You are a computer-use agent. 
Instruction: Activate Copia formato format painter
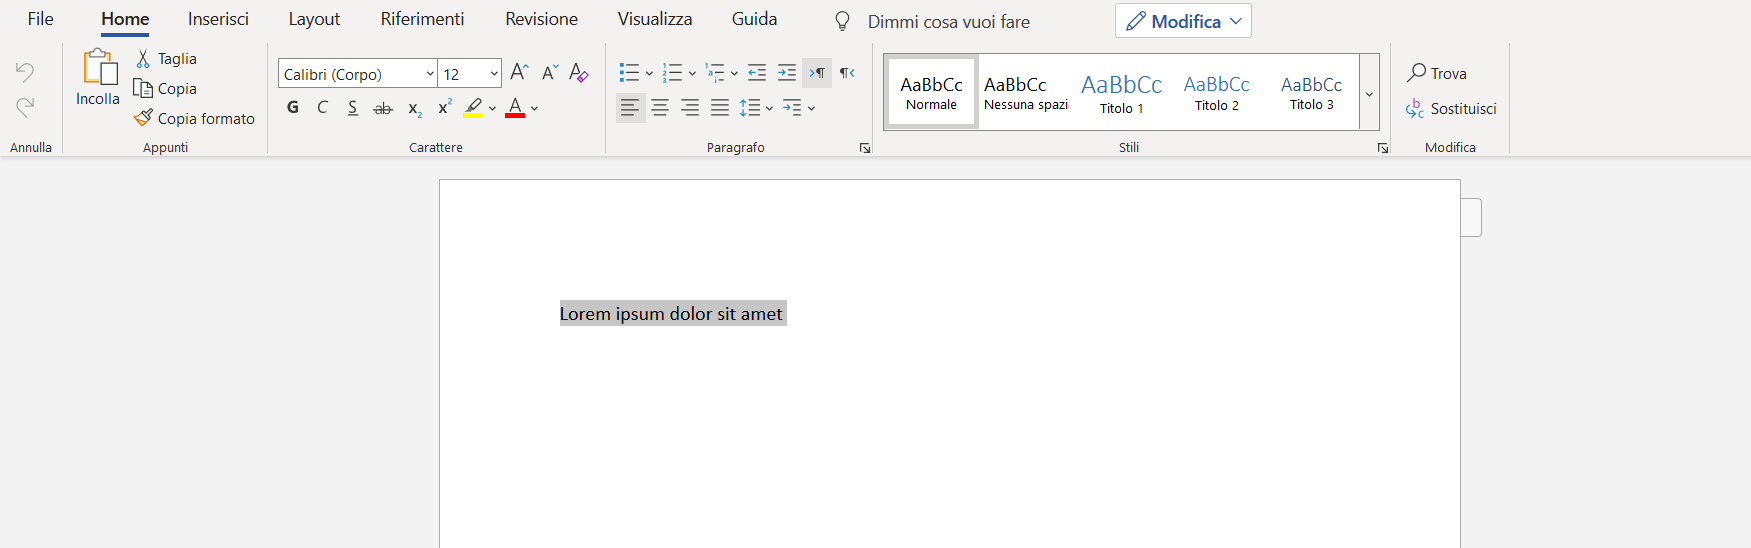(x=195, y=118)
